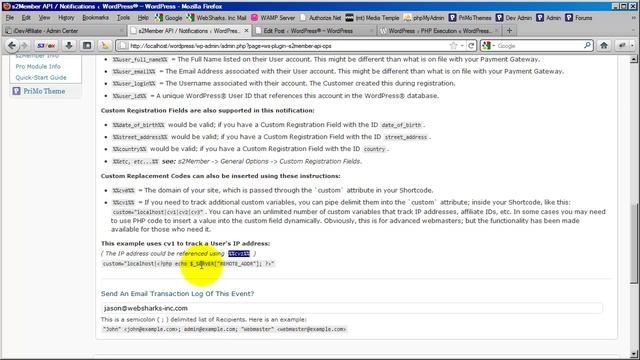Open the Forums bookmark

tap(579, 18)
